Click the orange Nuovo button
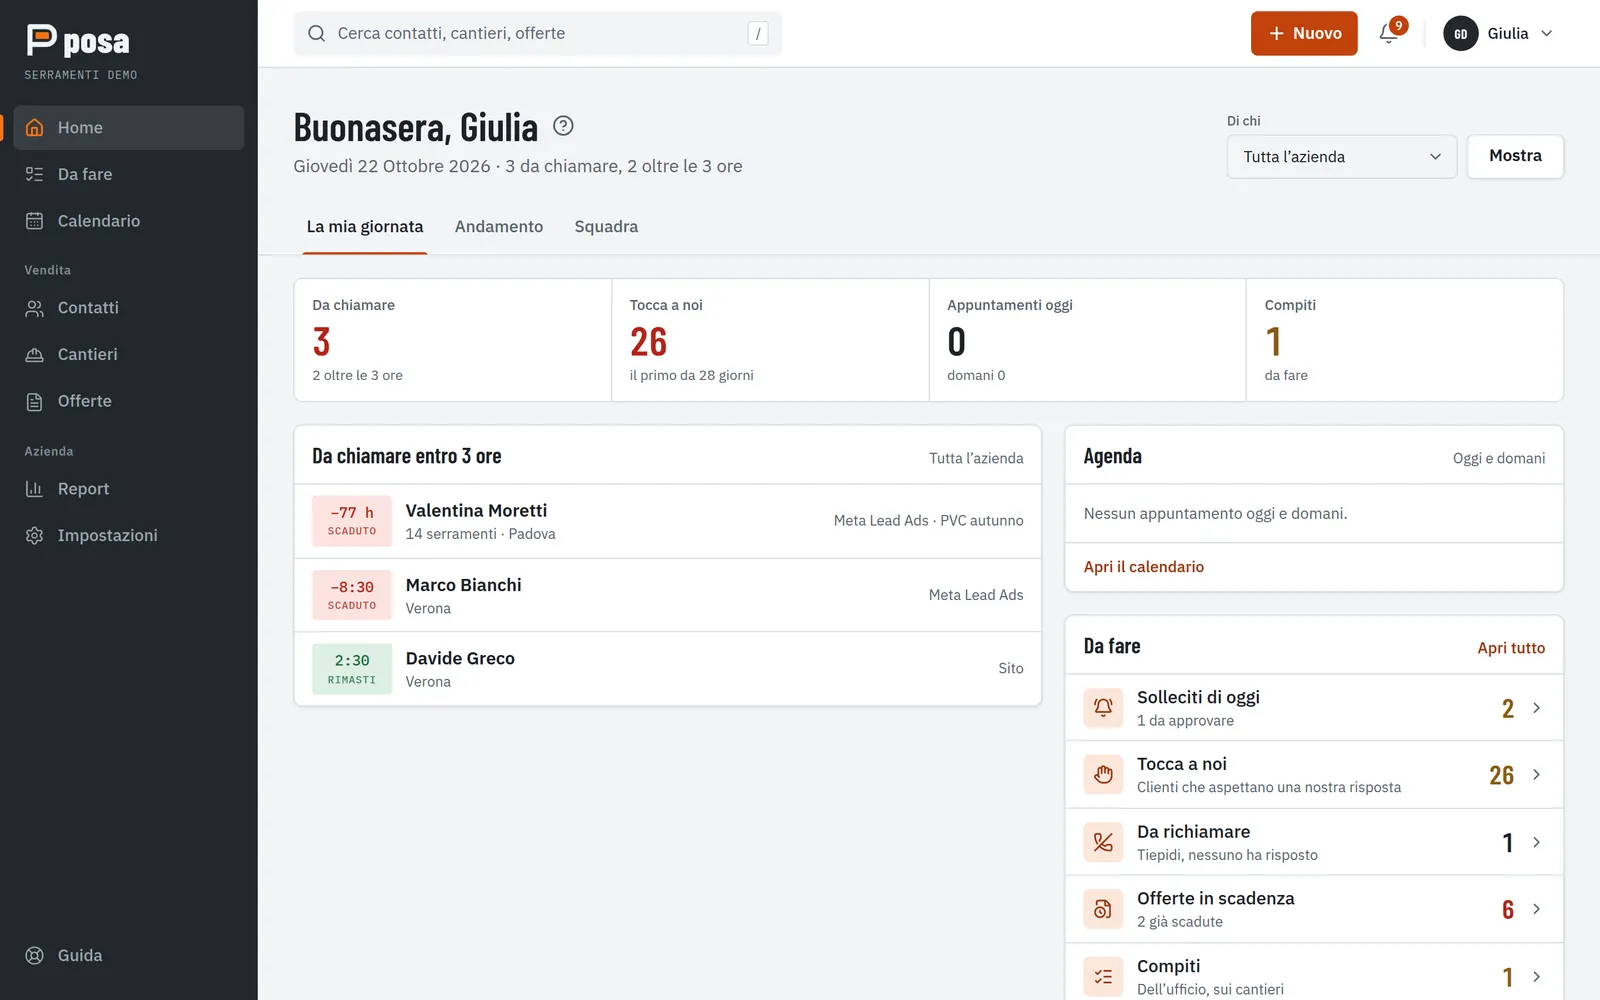The height and width of the screenshot is (1000, 1600). (x=1304, y=34)
